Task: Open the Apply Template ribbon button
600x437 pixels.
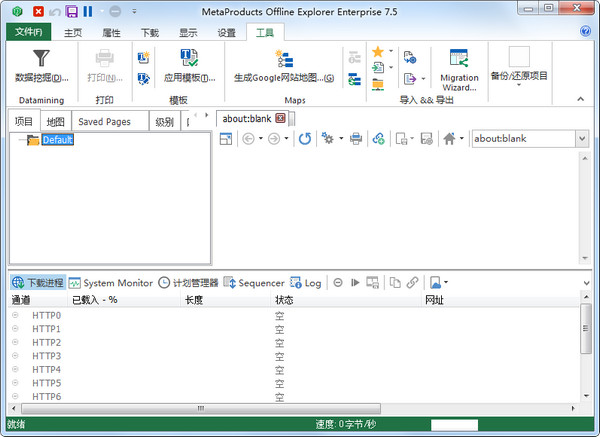Action: tap(189, 66)
